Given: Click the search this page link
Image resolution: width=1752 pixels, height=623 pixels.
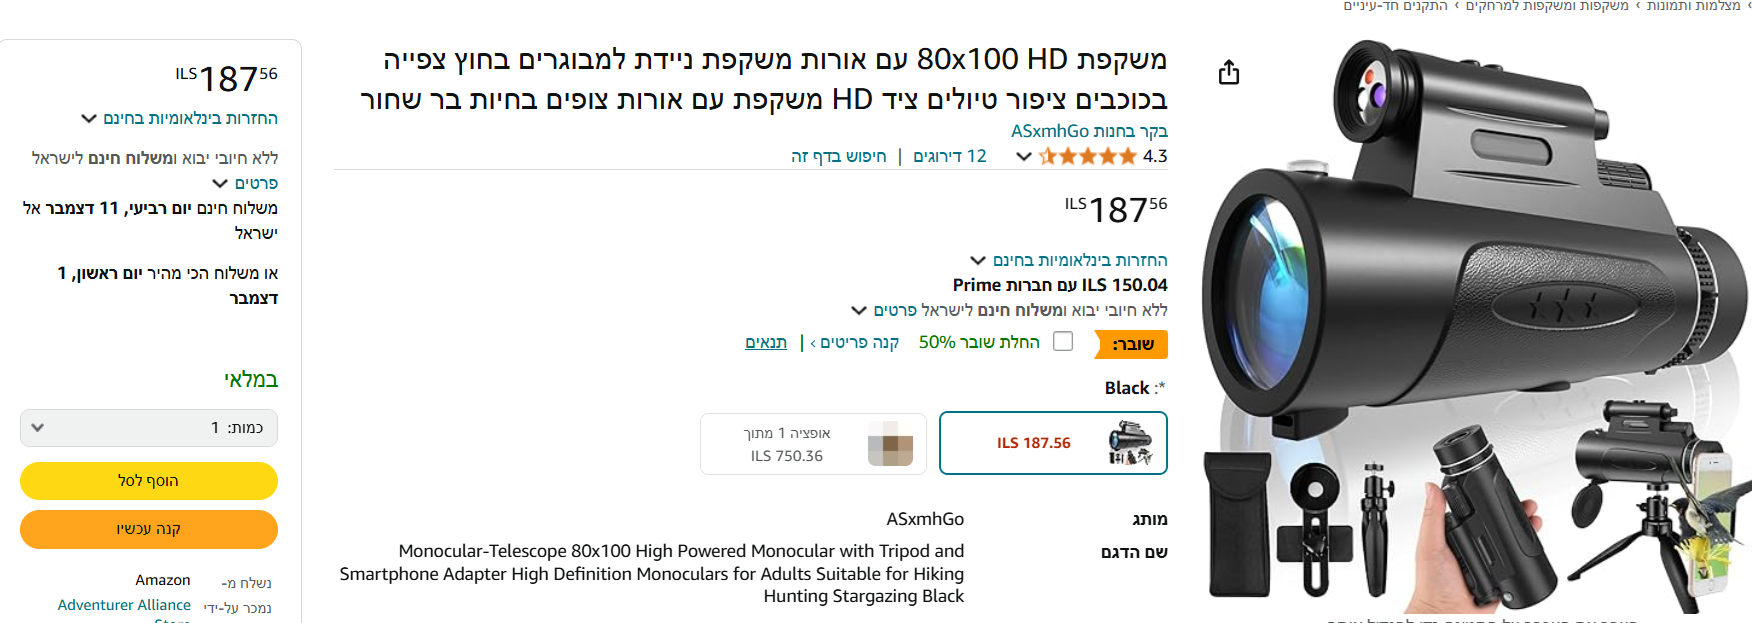Looking at the screenshot, I should tap(838, 156).
